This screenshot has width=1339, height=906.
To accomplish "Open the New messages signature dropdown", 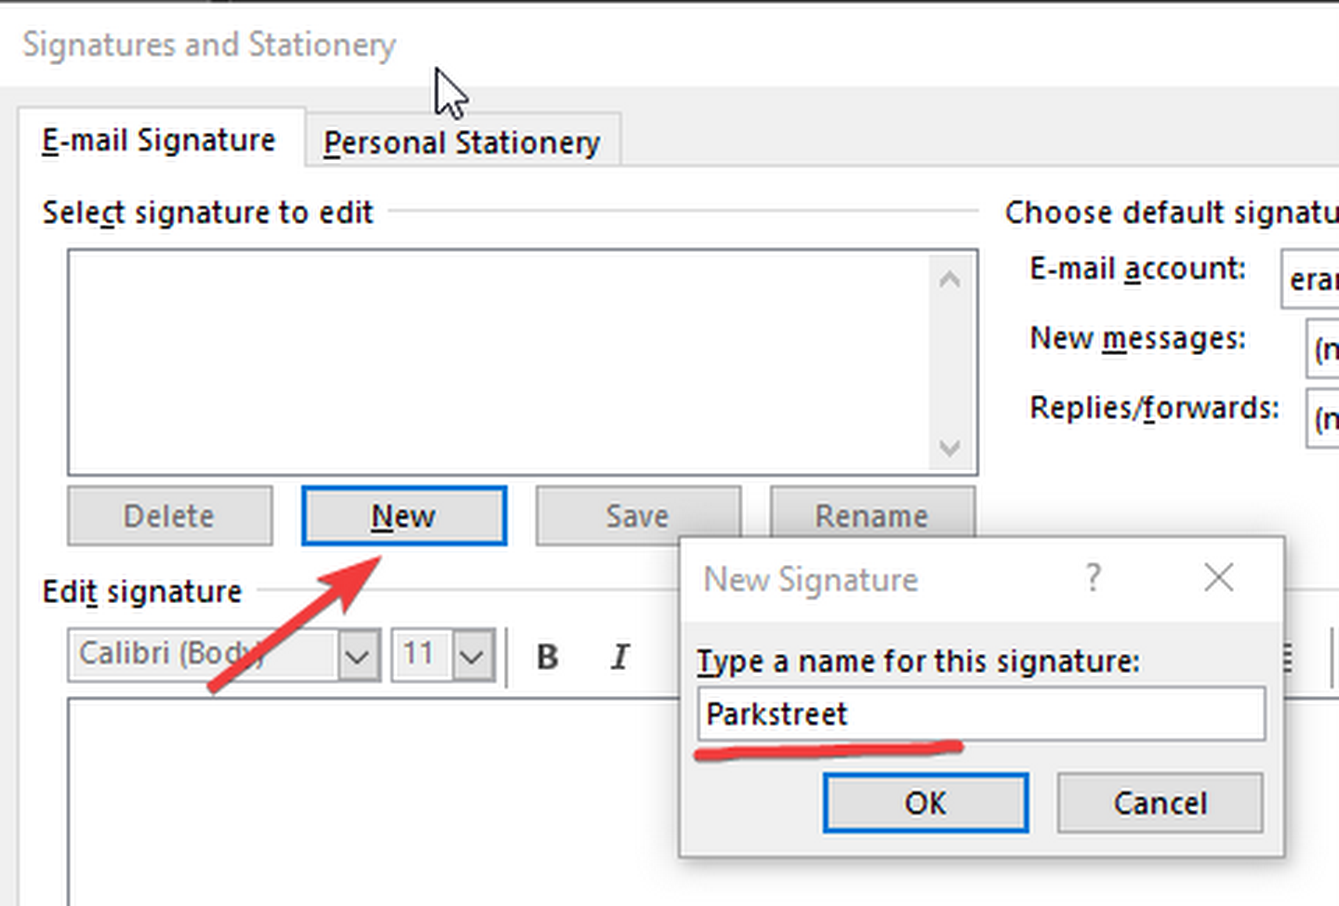I will point(1322,349).
